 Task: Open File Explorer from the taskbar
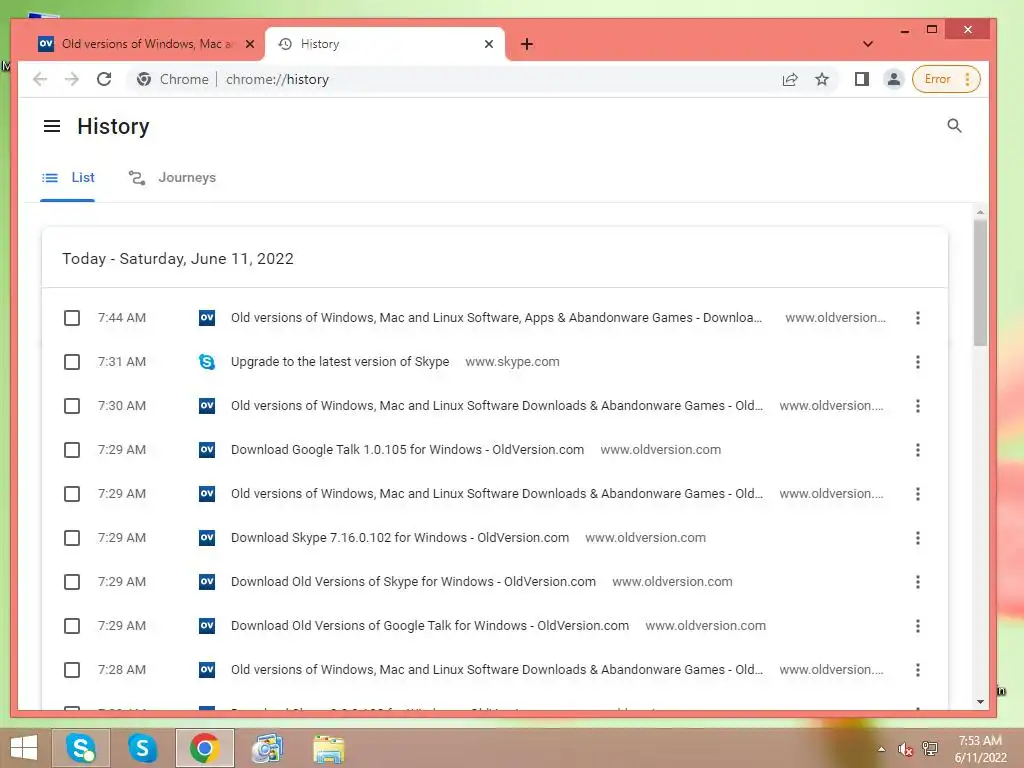[x=328, y=748]
